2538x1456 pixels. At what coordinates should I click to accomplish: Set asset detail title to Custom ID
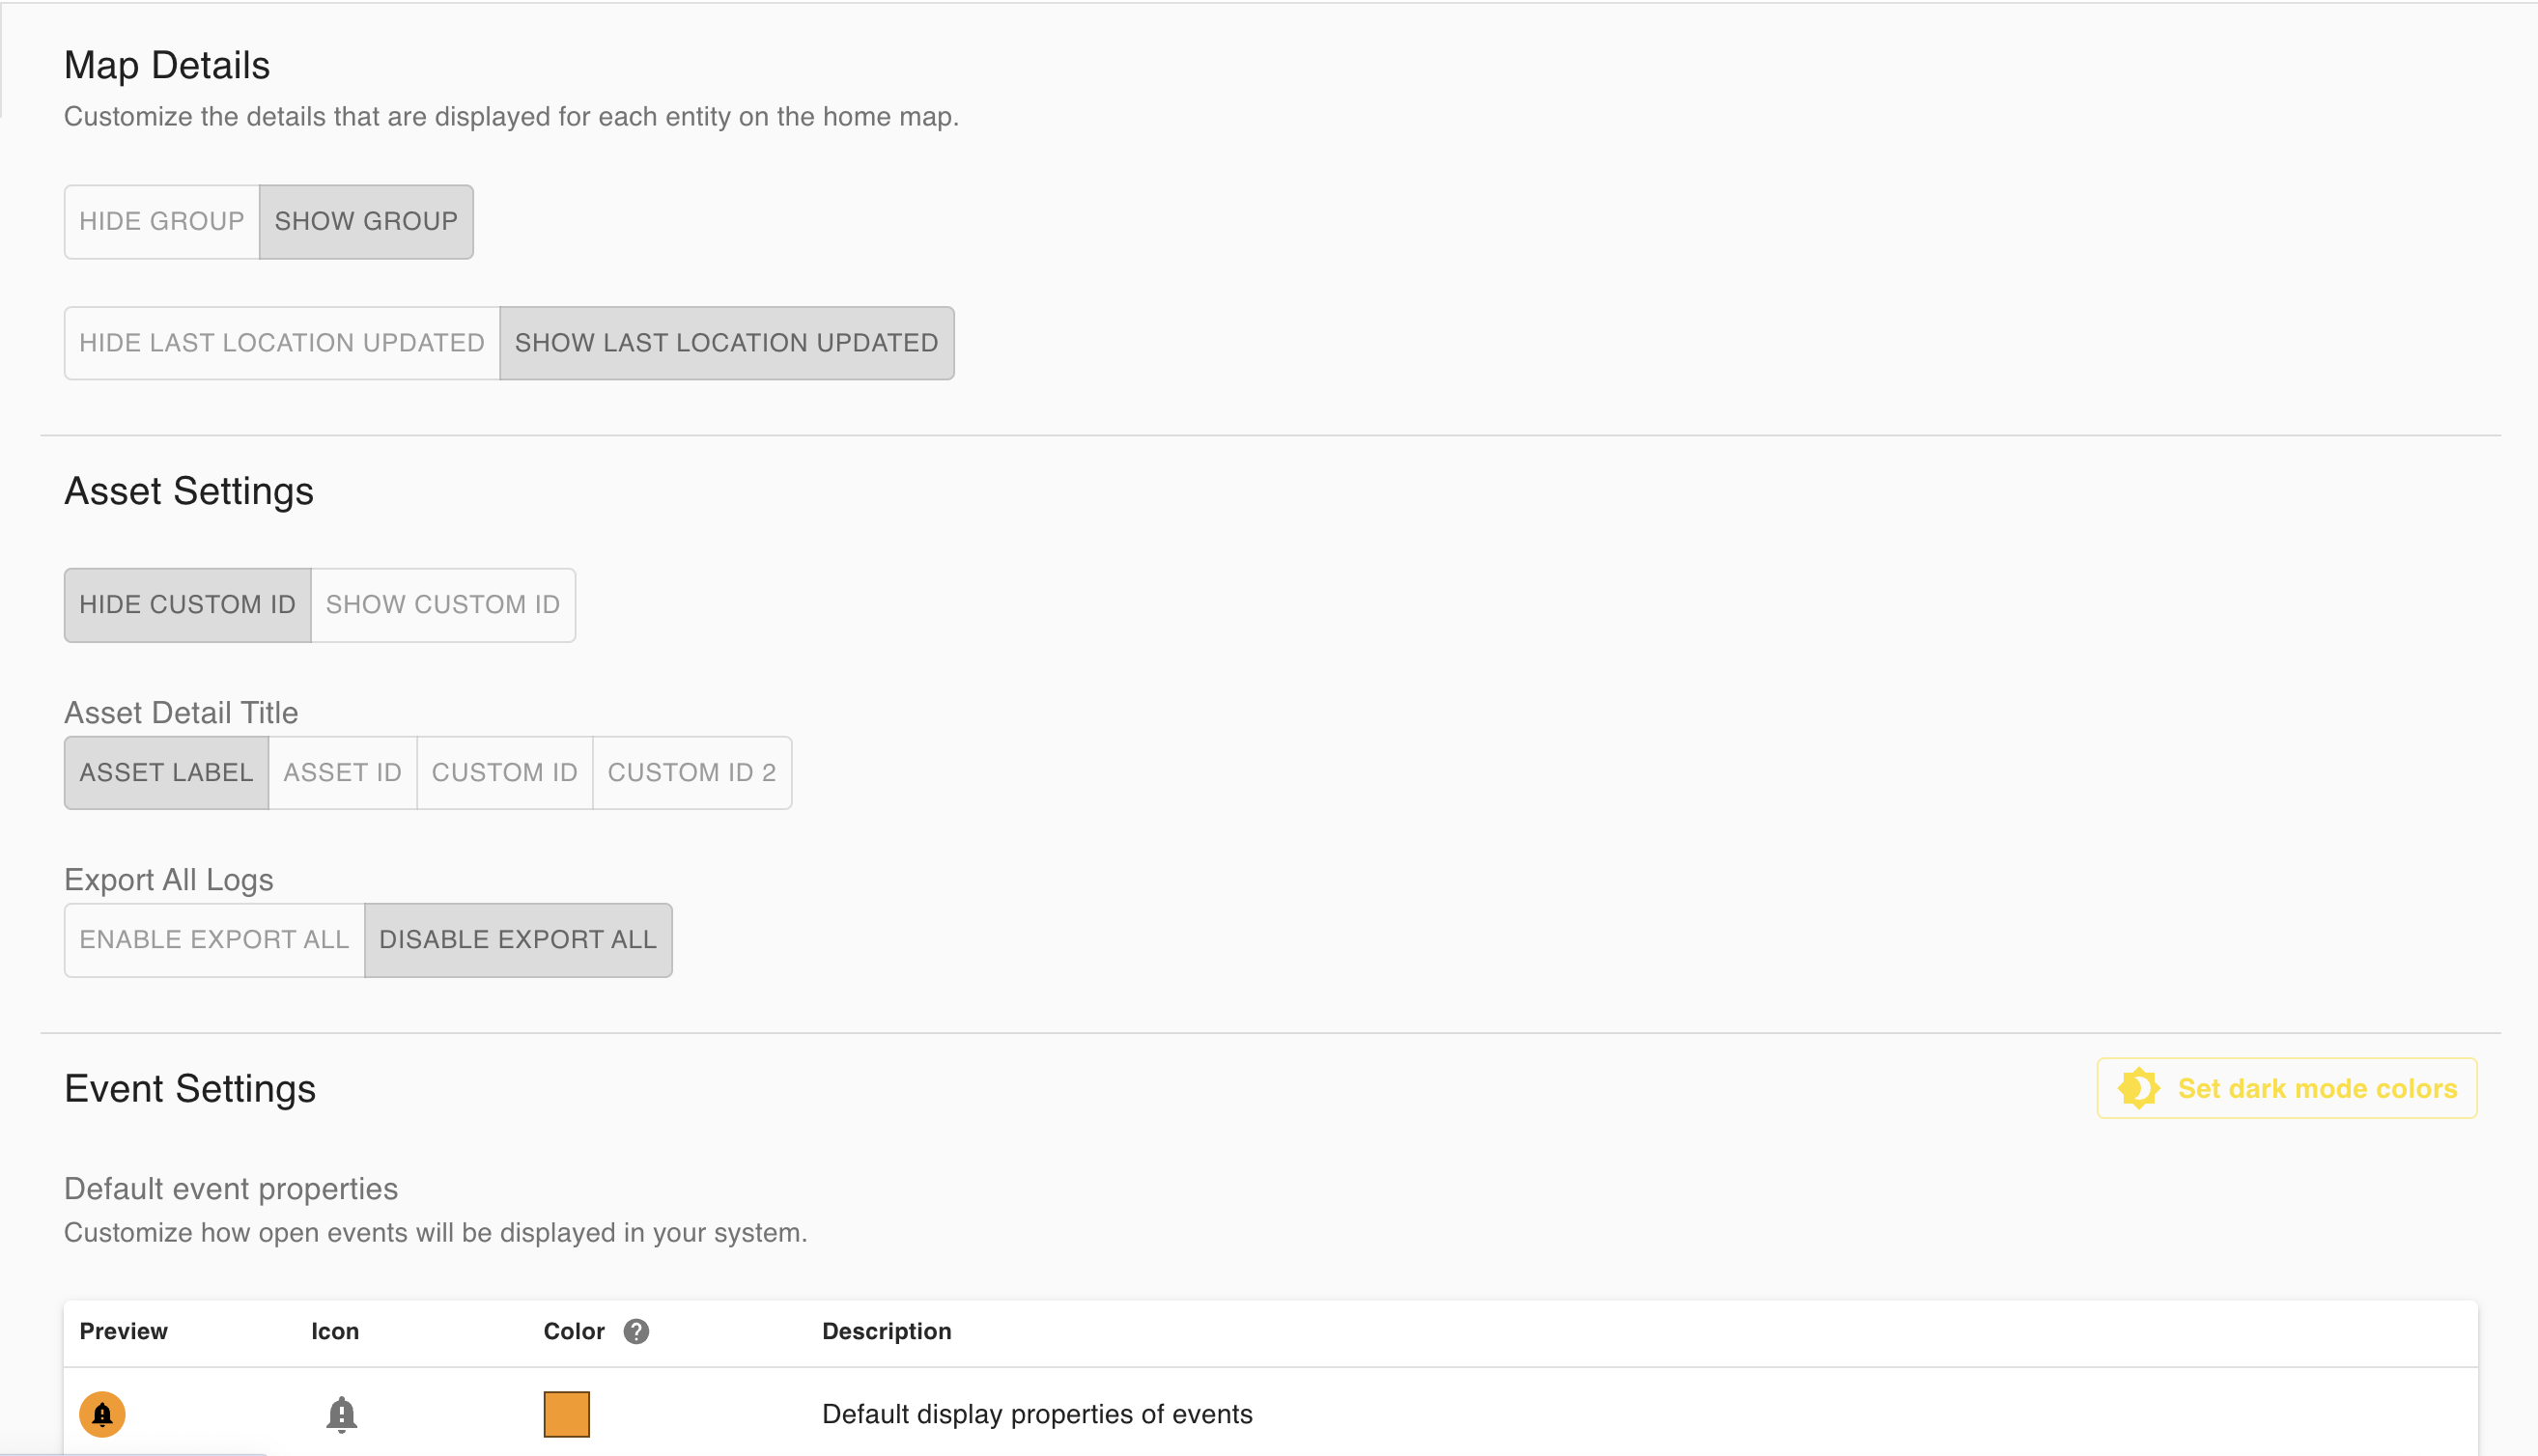click(504, 773)
